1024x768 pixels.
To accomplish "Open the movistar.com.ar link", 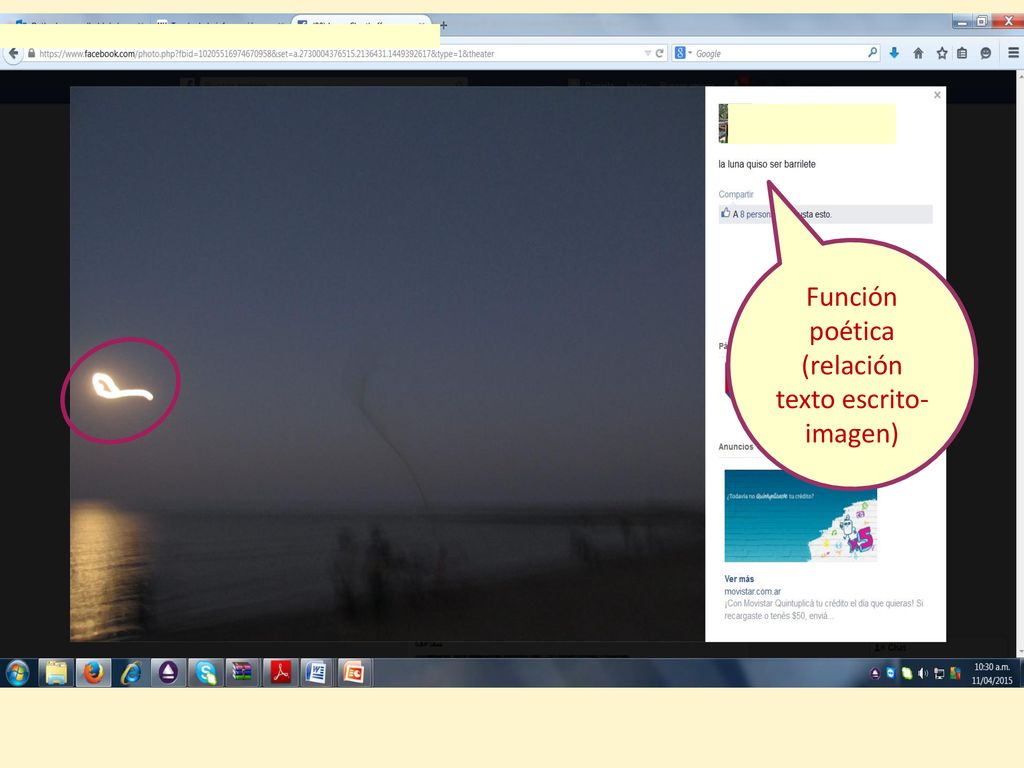I will click(x=752, y=592).
